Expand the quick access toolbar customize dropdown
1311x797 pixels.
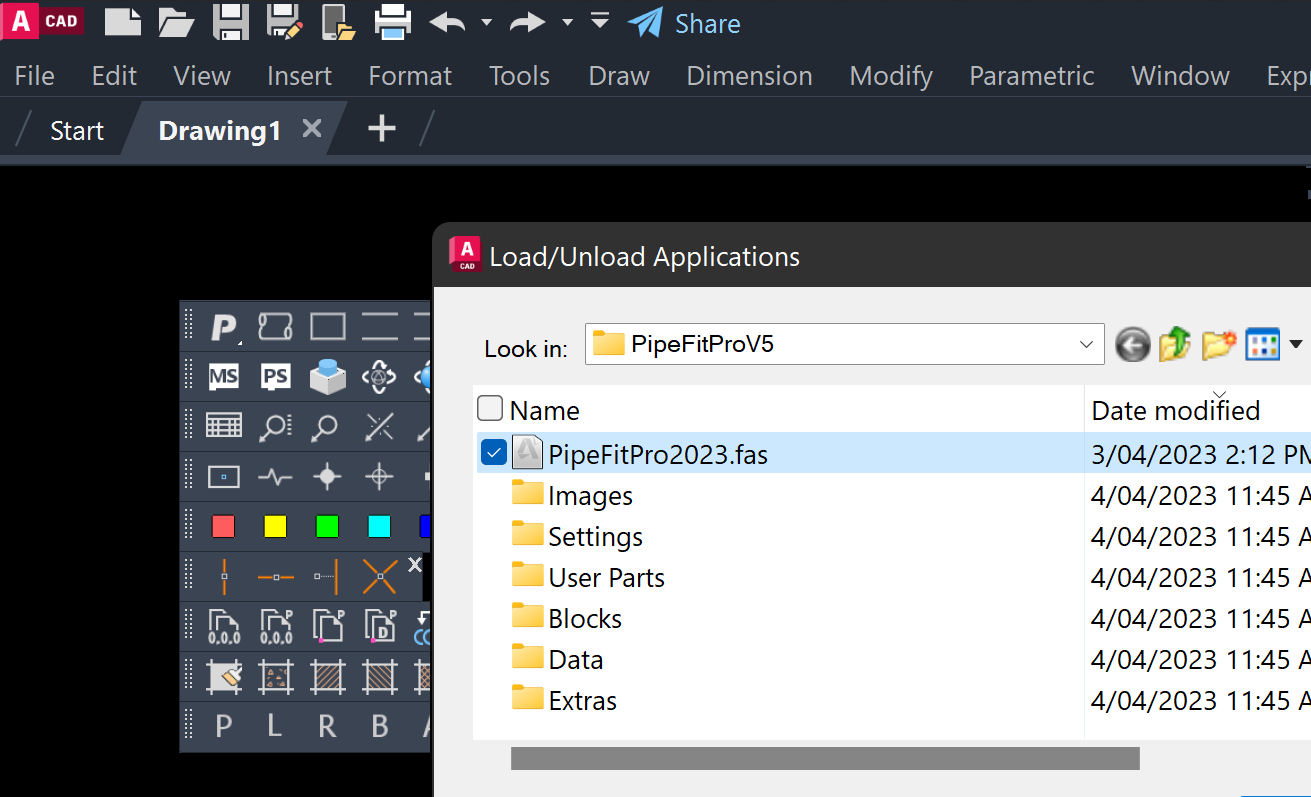[x=600, y=20]
